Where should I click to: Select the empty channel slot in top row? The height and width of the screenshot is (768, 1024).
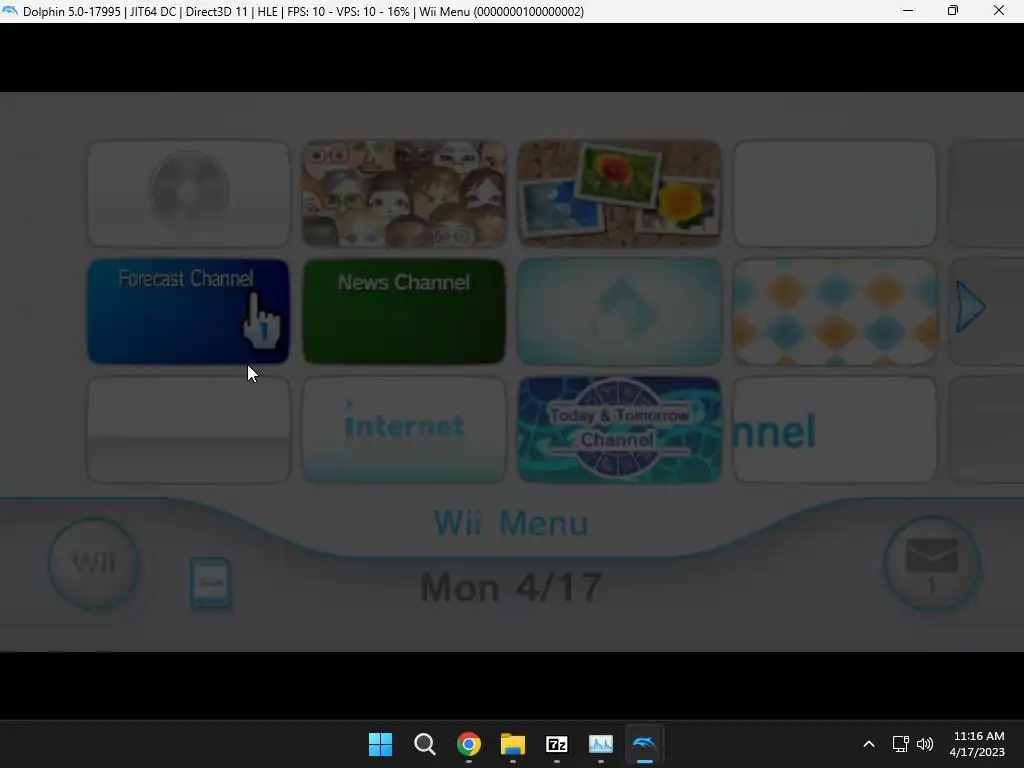pos(834,193)
